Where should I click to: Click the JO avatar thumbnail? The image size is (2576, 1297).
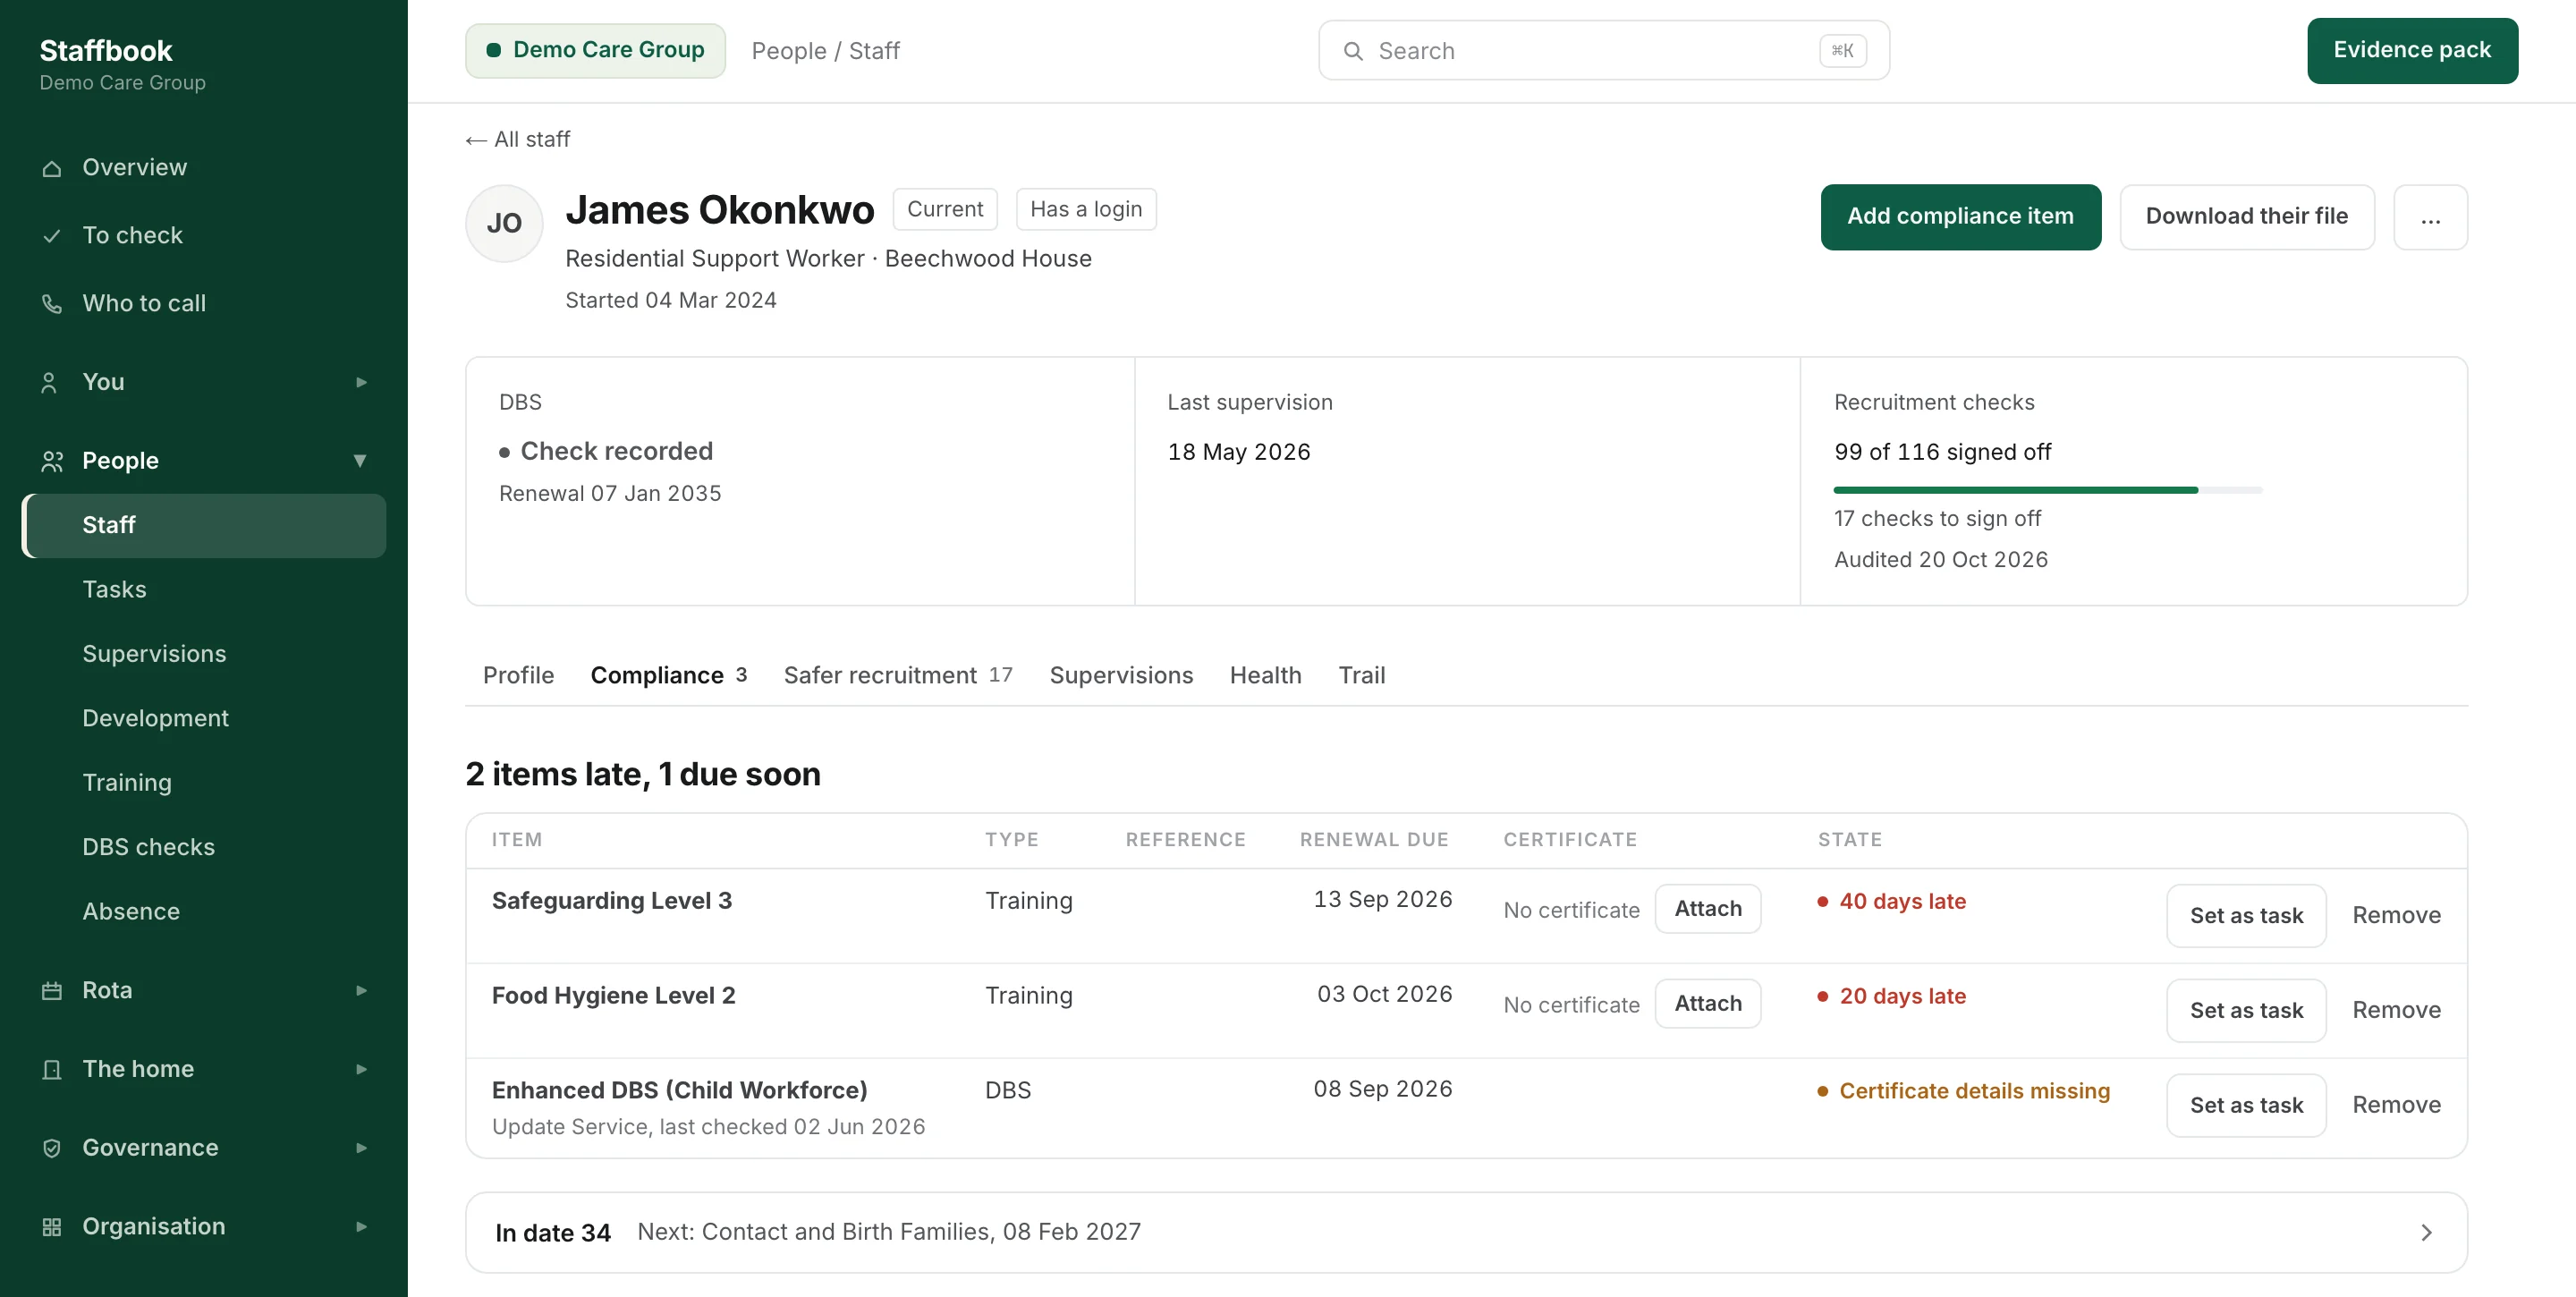504,223
